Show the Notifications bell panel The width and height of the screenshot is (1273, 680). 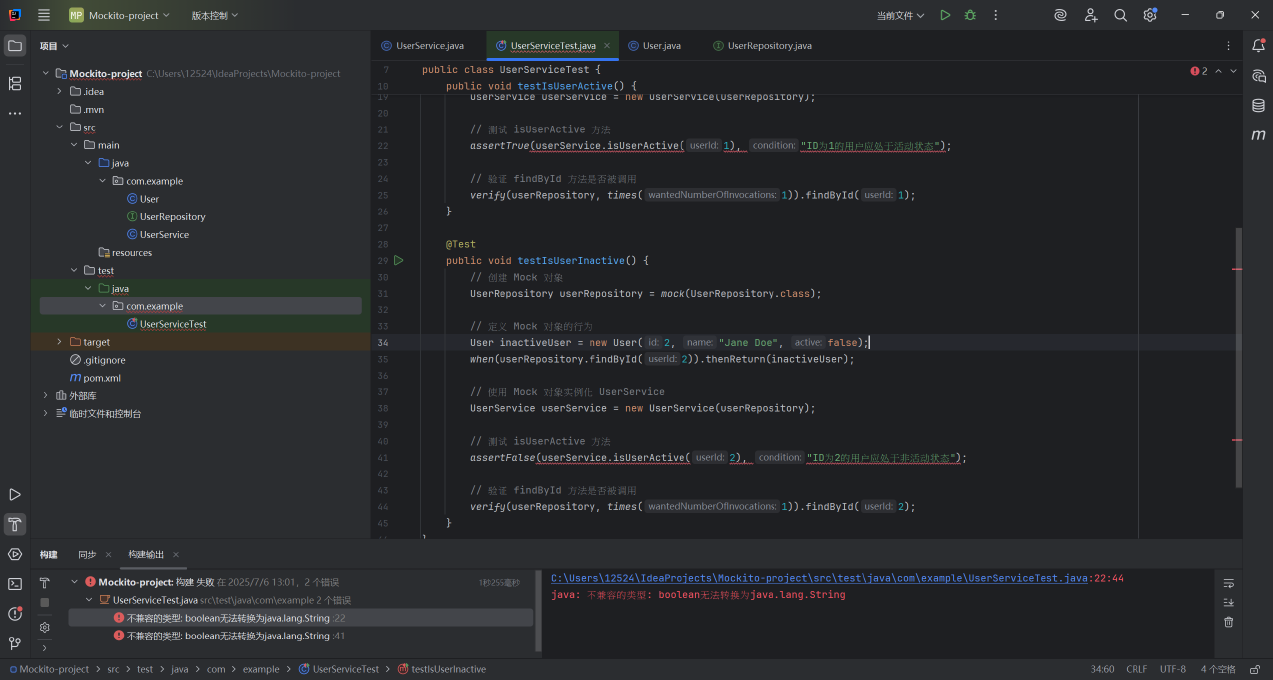click(1258, 44)
